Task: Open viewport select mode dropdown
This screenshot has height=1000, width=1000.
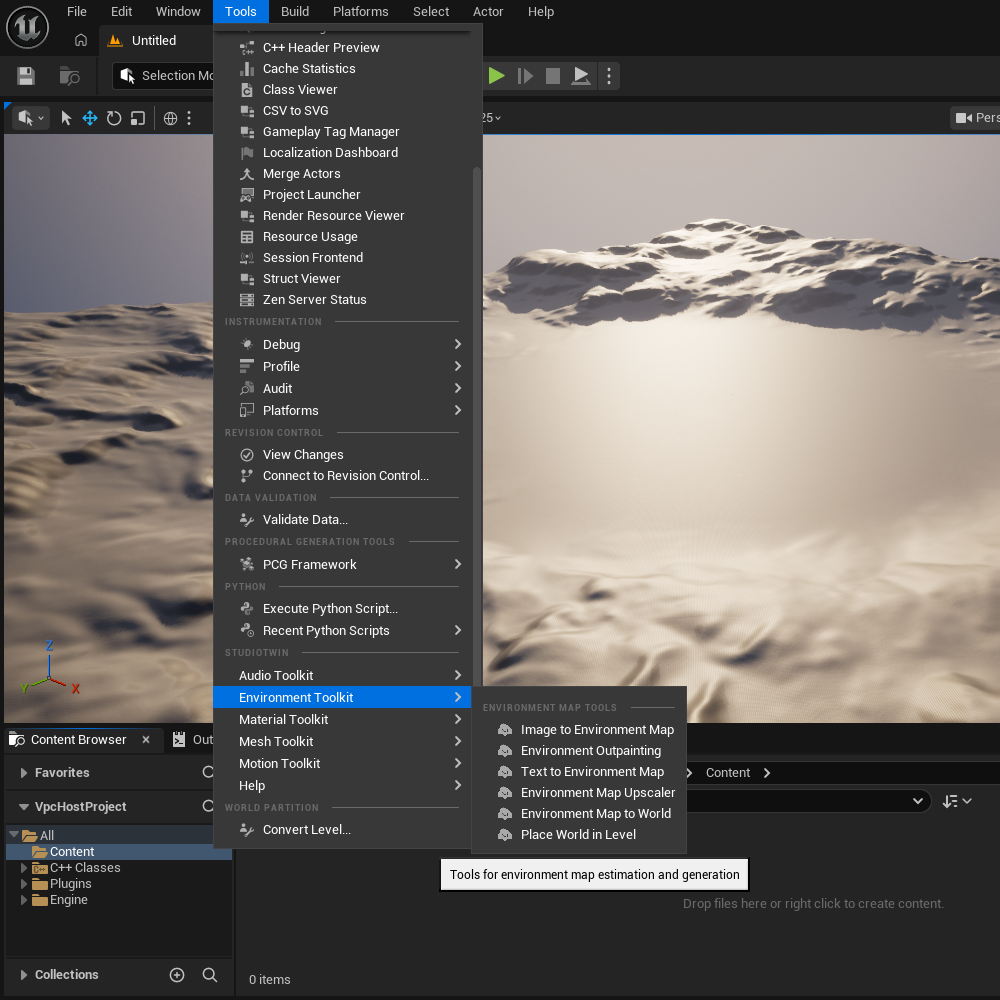Action: [31, 118]
